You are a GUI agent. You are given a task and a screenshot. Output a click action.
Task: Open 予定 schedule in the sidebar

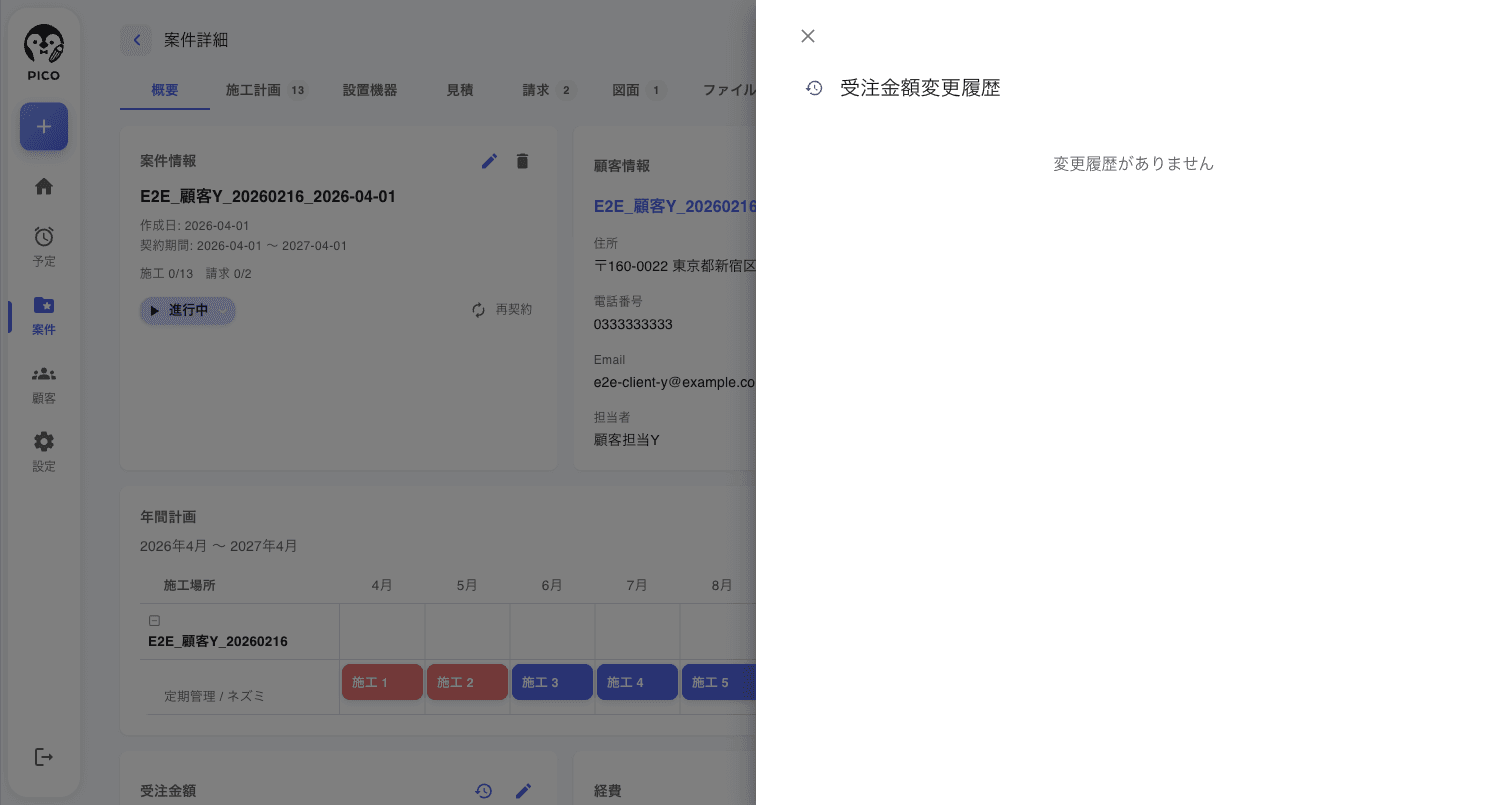[x=44, y=247]
